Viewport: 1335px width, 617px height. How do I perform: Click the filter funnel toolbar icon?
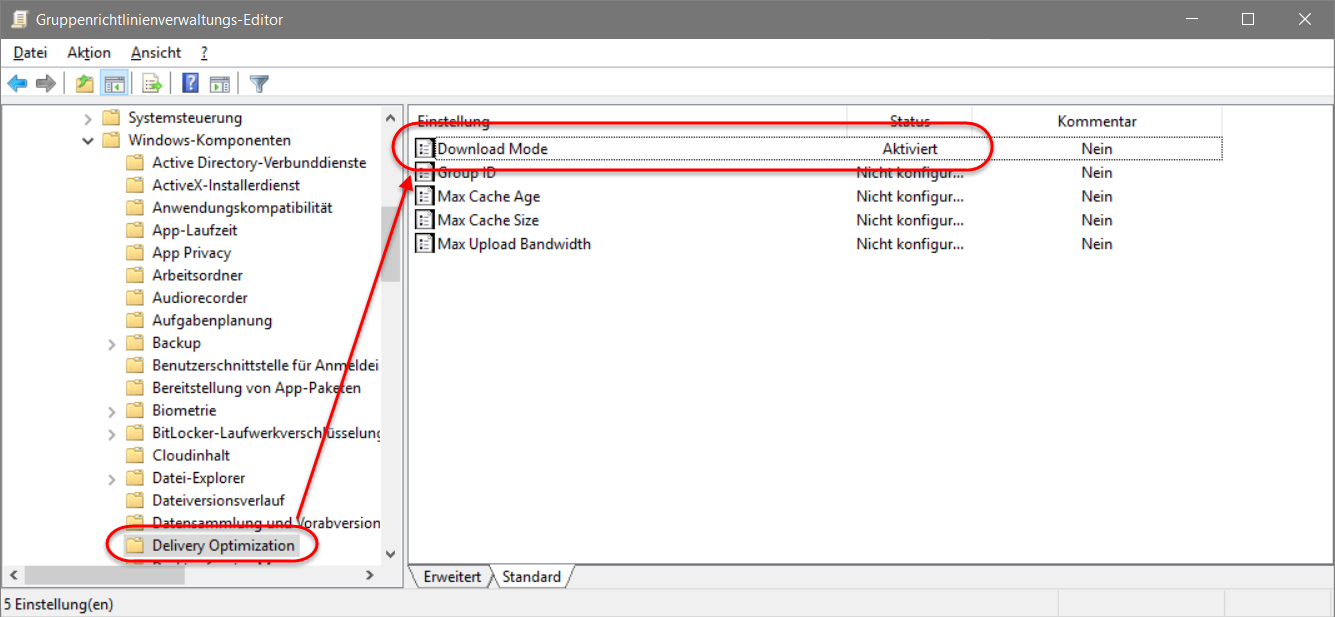[x=258, y=83]
